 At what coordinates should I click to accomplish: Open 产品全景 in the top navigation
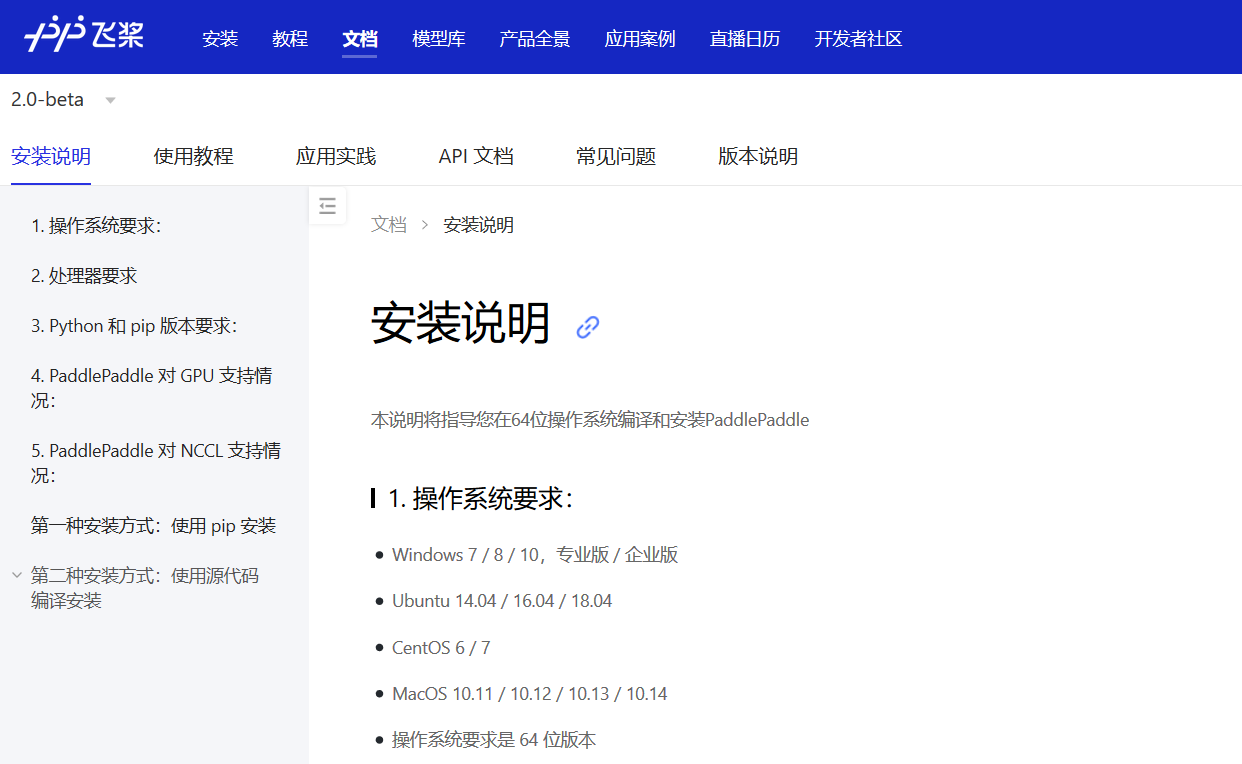[x=535, y=39]
